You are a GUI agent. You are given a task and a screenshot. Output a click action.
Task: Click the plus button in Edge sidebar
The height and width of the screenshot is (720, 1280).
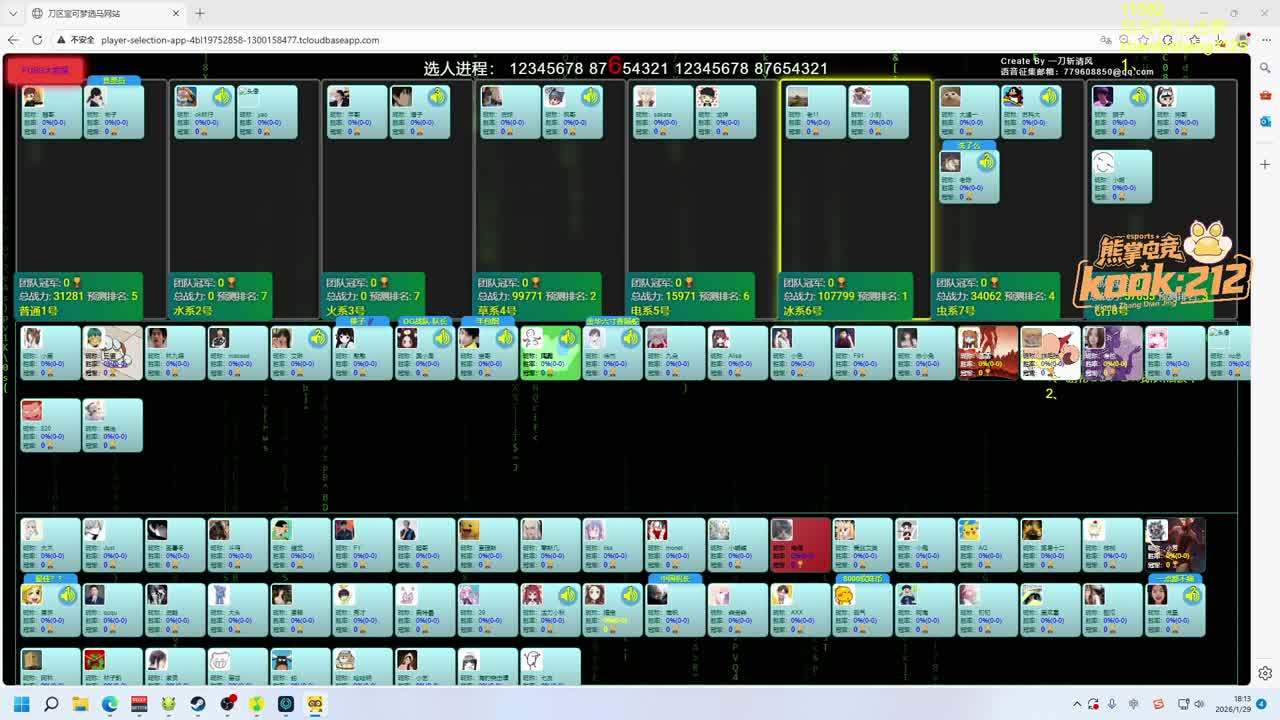1265,164
